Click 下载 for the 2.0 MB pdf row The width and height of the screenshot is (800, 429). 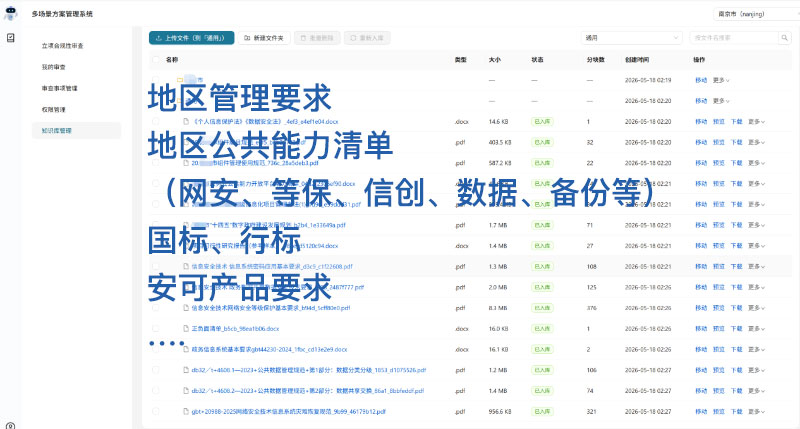tap(736, 287)
